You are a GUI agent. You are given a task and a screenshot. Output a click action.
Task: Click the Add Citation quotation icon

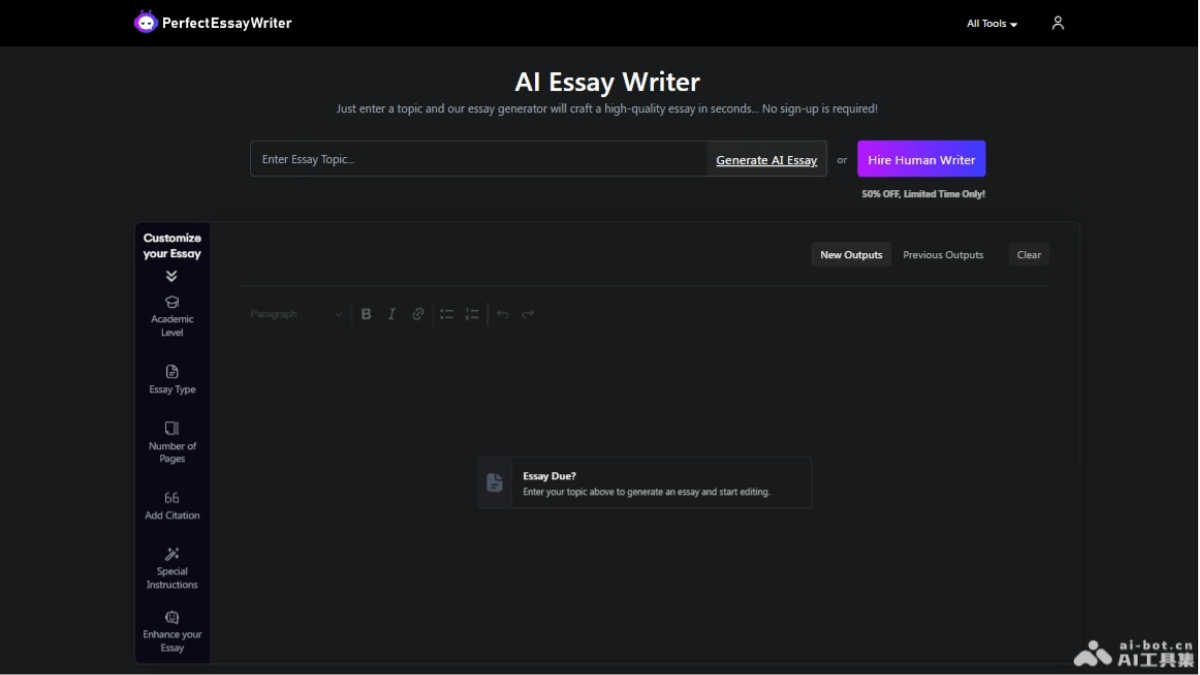[172, 497]
